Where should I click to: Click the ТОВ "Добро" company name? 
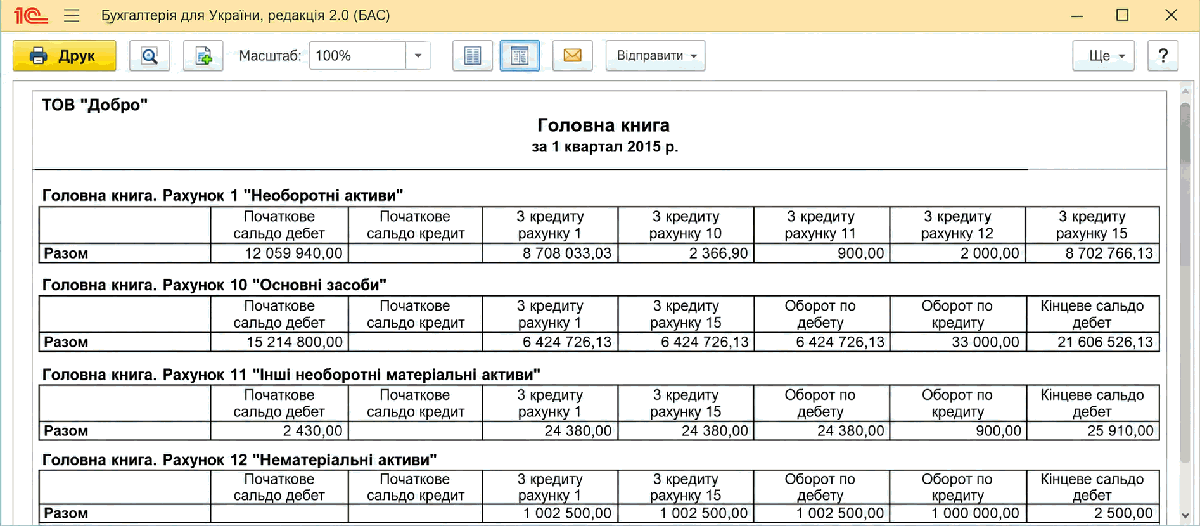coord(94,104)
